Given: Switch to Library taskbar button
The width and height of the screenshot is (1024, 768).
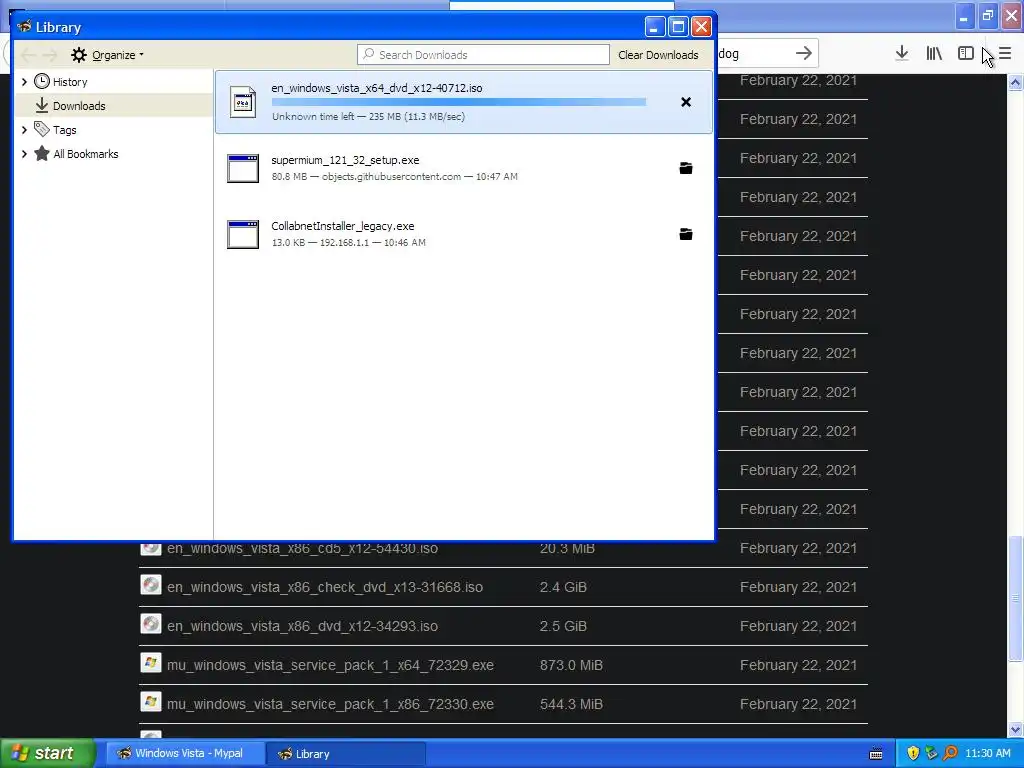Looking at the screenshot, I should pos(346,754).
